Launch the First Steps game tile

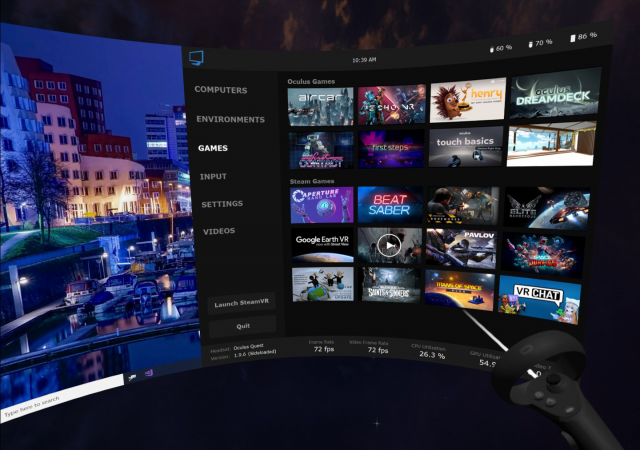(391, 149)
